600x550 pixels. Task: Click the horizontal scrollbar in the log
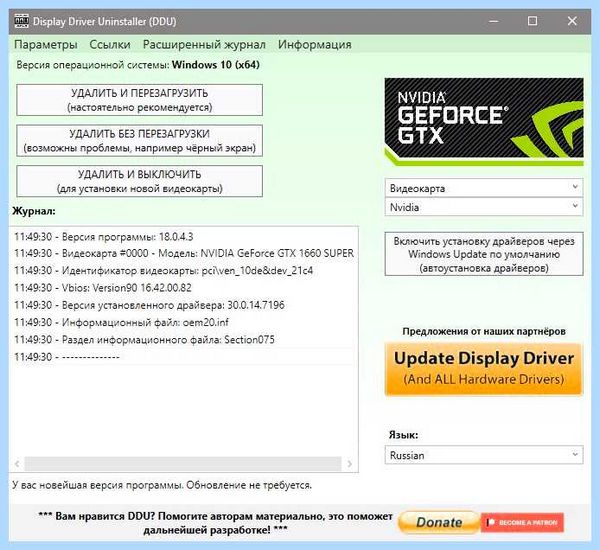(x=183, y=464)
